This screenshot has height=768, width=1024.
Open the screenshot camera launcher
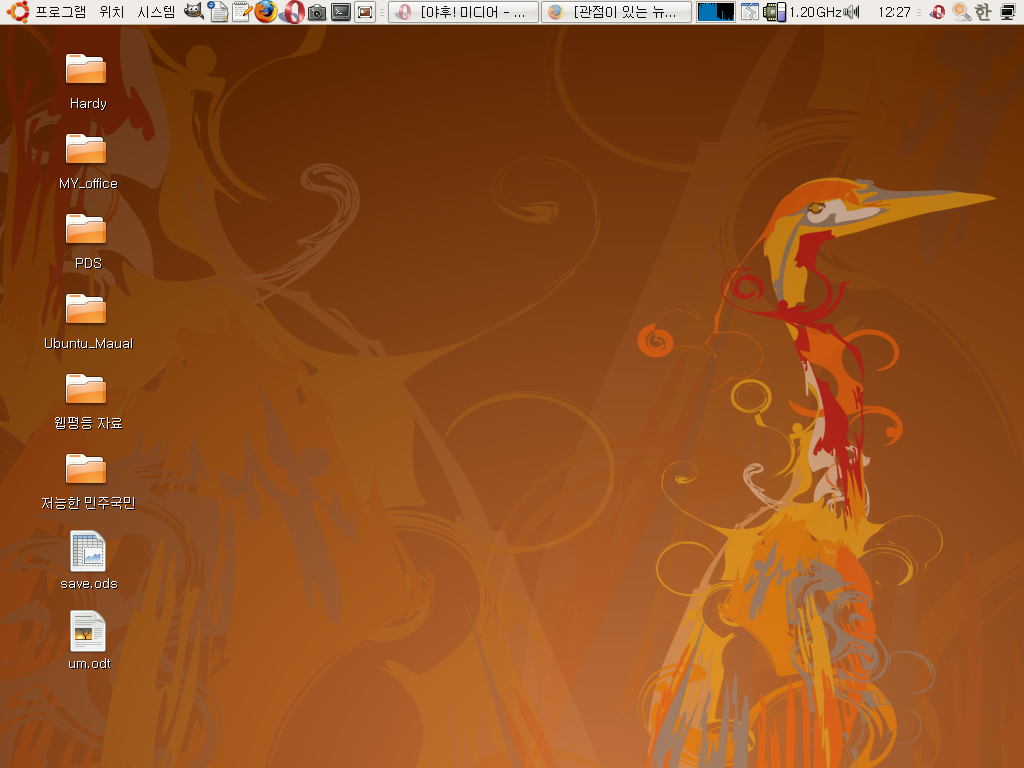click(317, 12)
